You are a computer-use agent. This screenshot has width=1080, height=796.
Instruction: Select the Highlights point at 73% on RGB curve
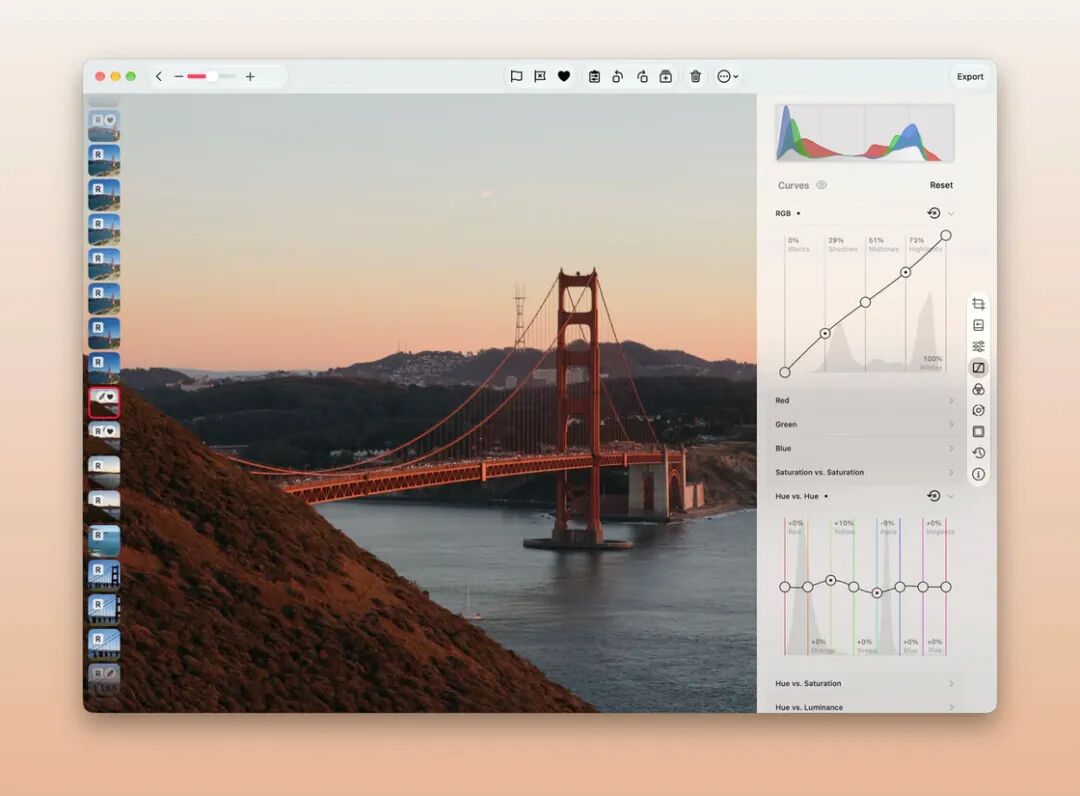[906, 273]
